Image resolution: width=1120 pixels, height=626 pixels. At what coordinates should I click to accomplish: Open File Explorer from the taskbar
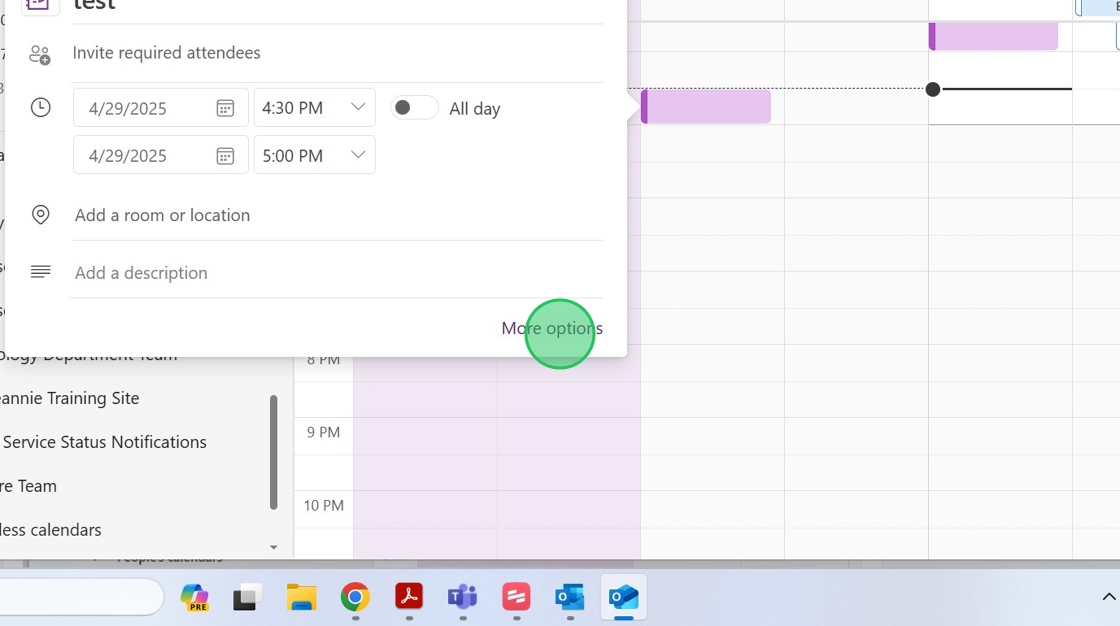pos(301,598)
